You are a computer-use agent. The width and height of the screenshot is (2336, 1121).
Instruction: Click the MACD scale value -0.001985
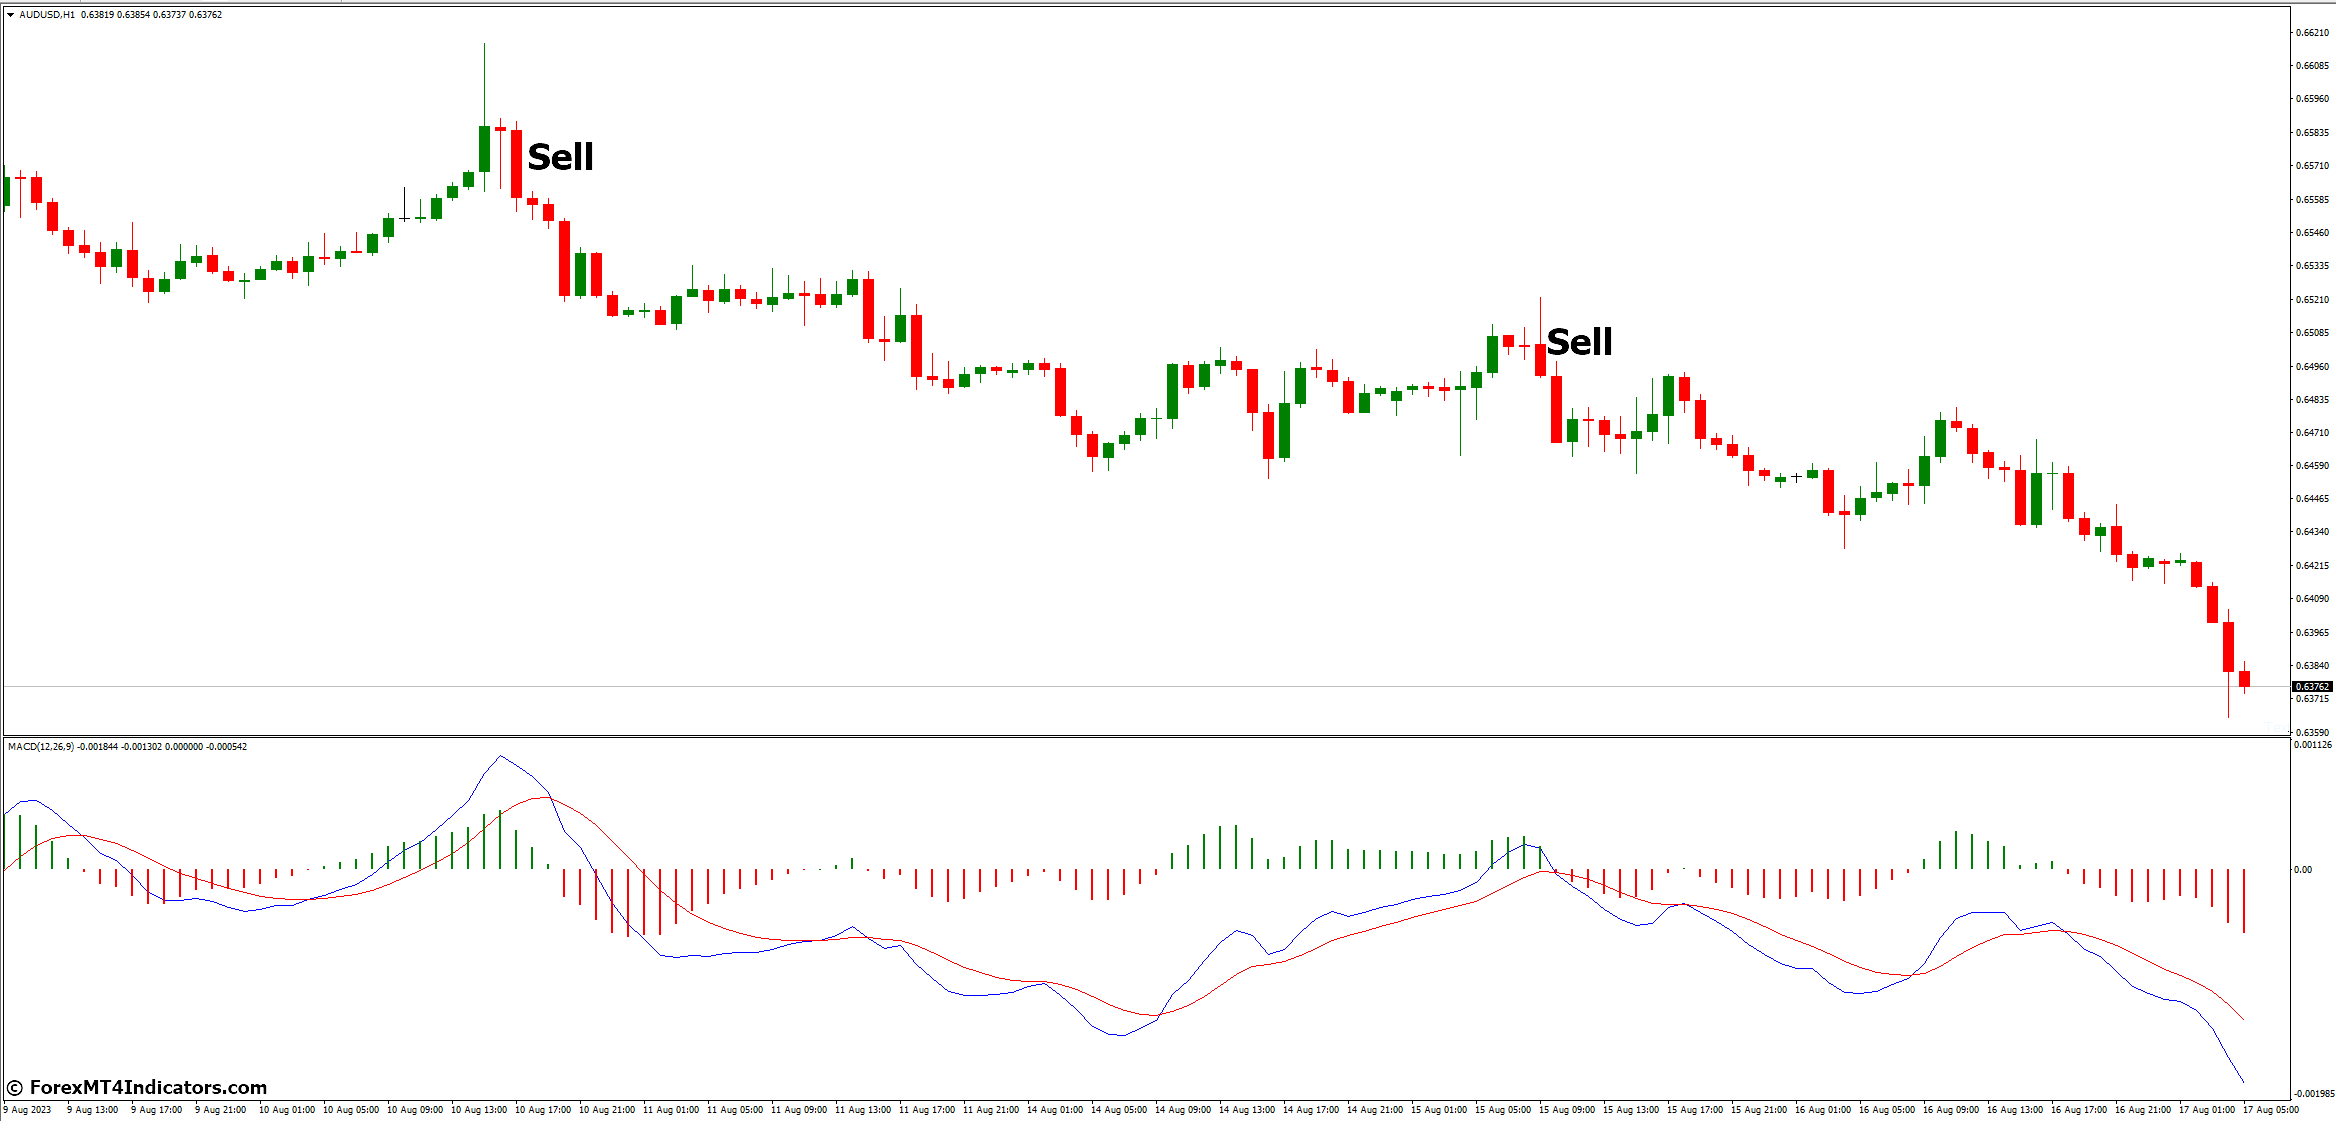tap(2313, 1094)
